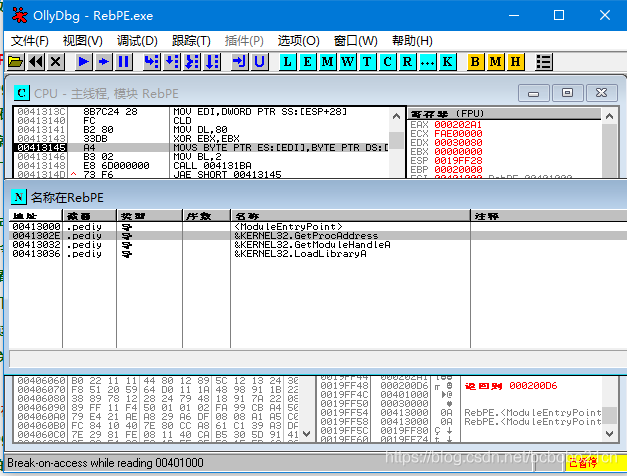Open the 选项(O) menu

pyautogui.click(x=298, y=41)
